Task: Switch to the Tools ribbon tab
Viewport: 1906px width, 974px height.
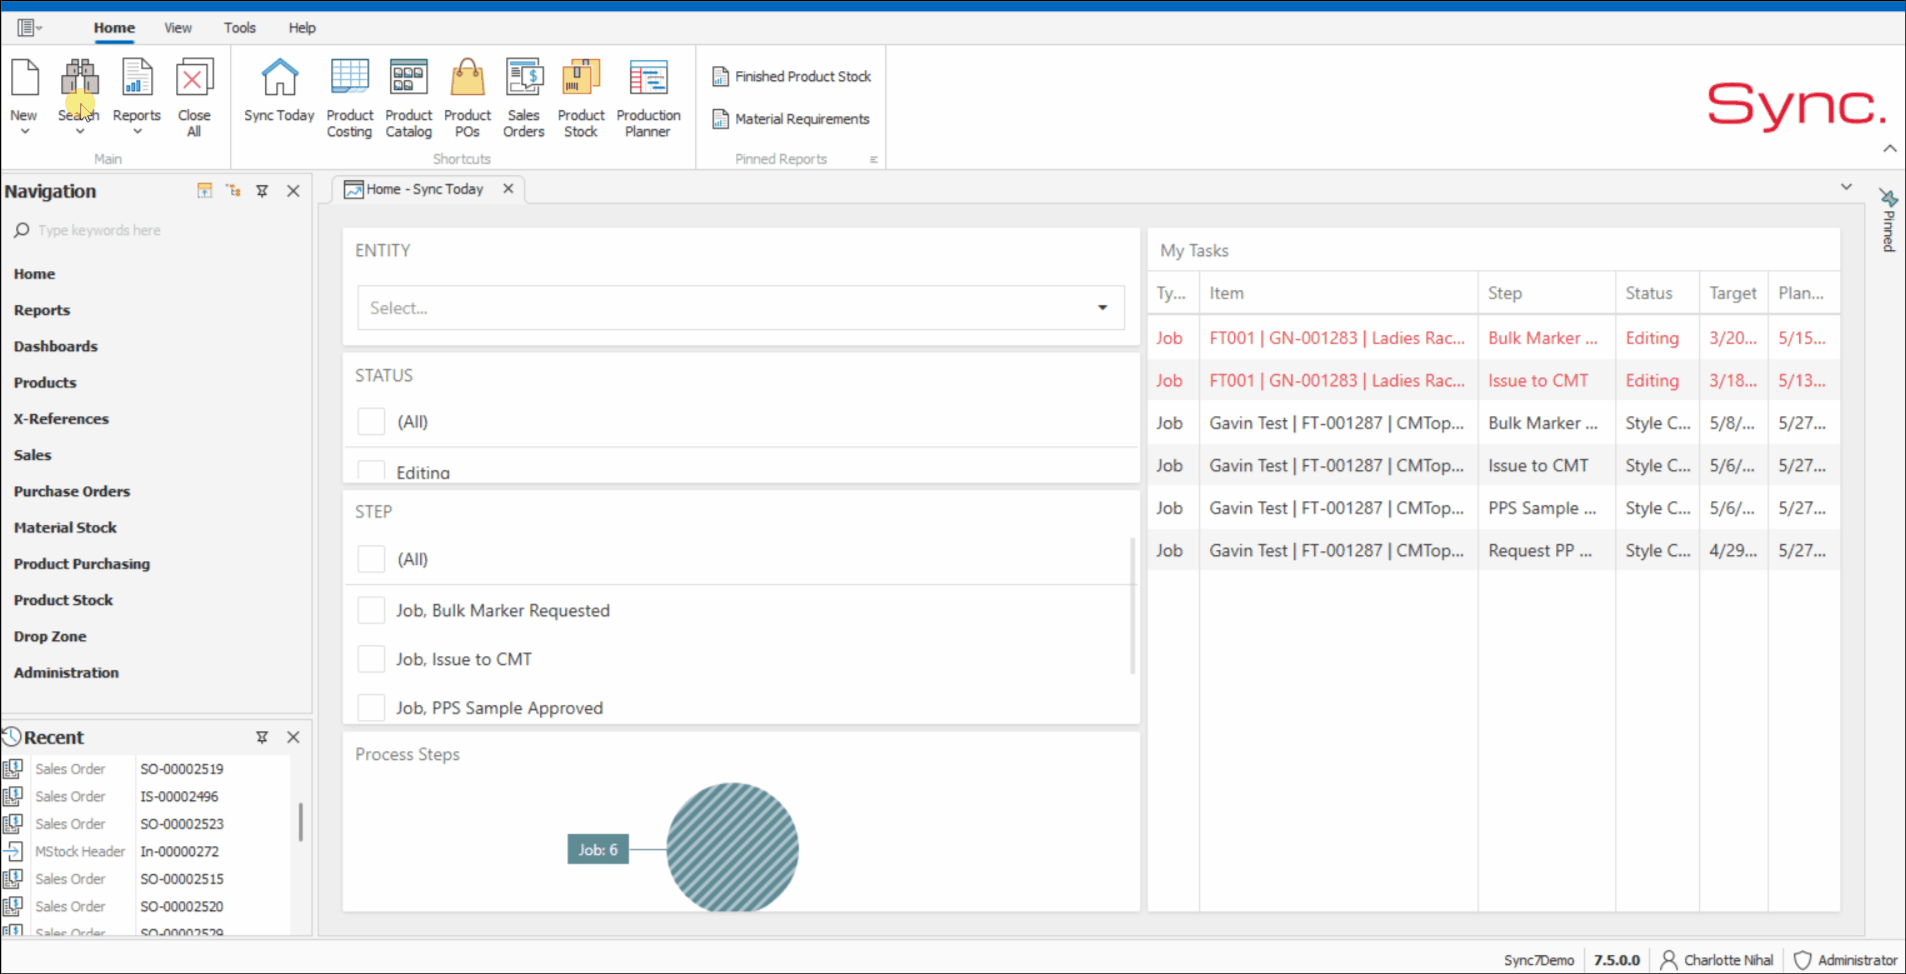Action: pos(239,28)
